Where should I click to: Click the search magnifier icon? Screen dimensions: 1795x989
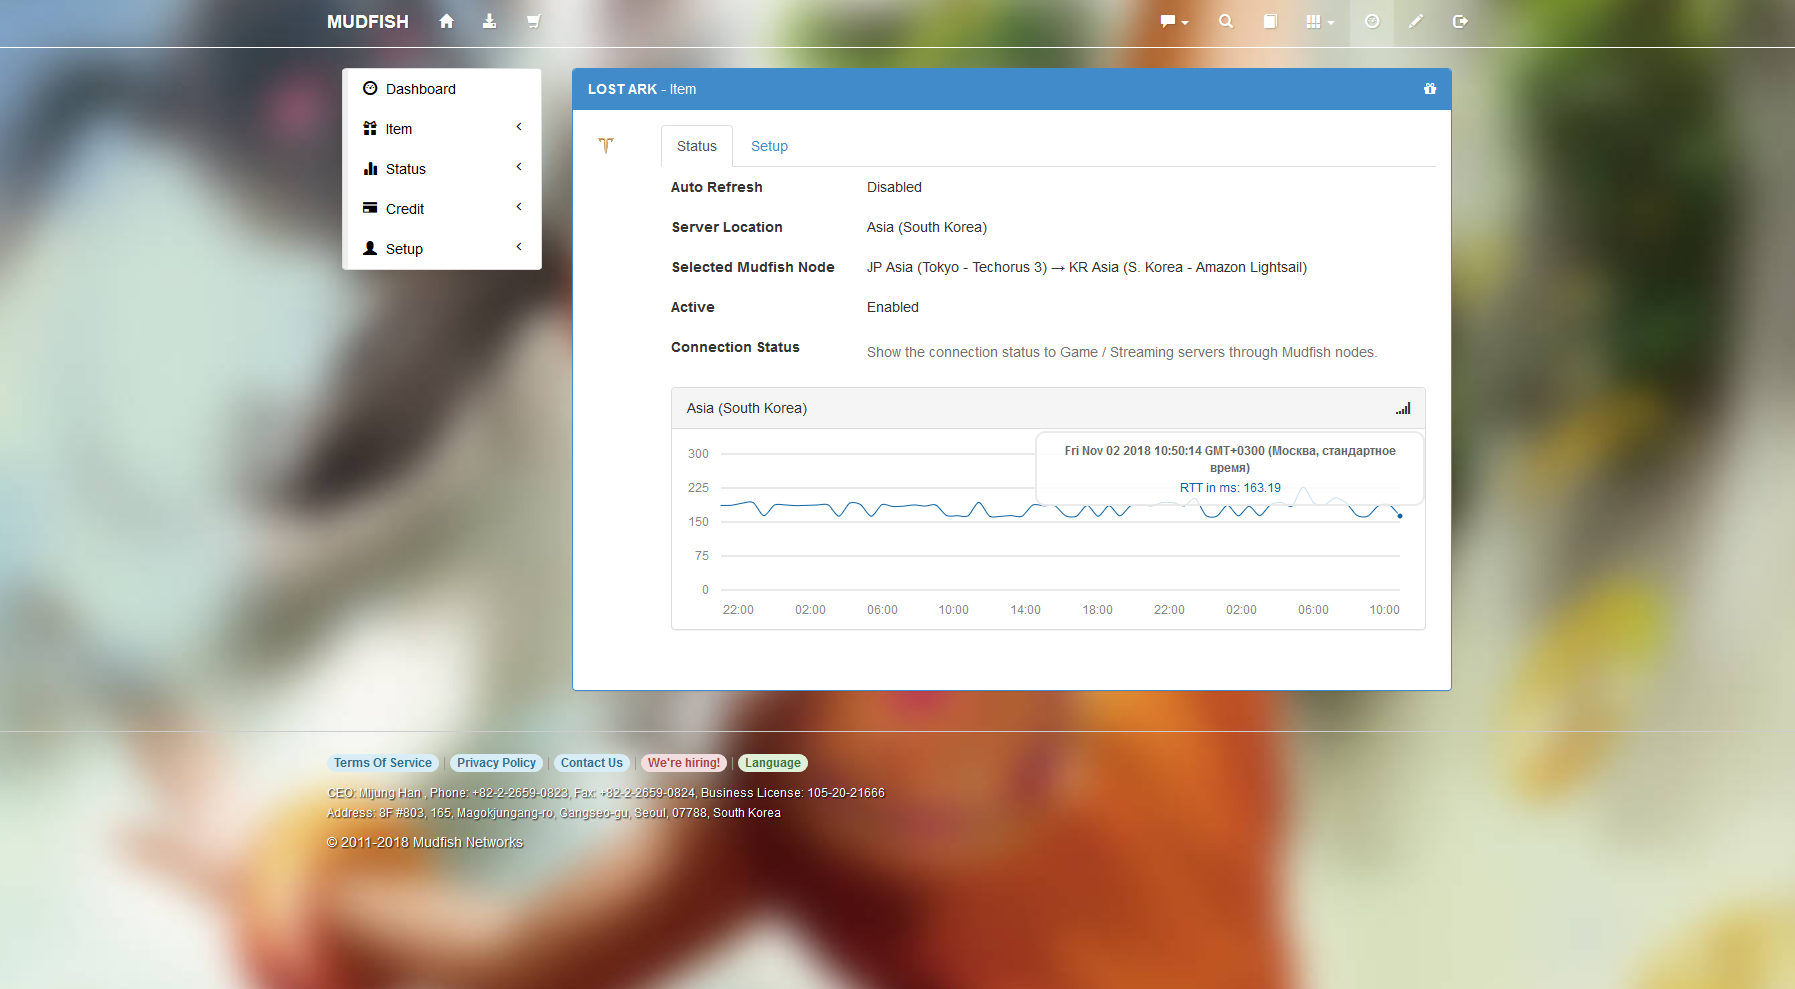pyautogui.click(x=1225, y=21)
